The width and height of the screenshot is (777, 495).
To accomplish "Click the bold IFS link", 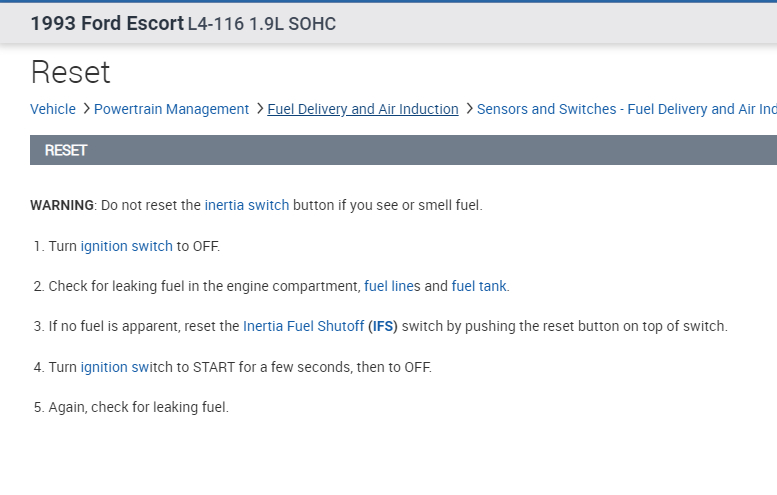I will (382, 326).
